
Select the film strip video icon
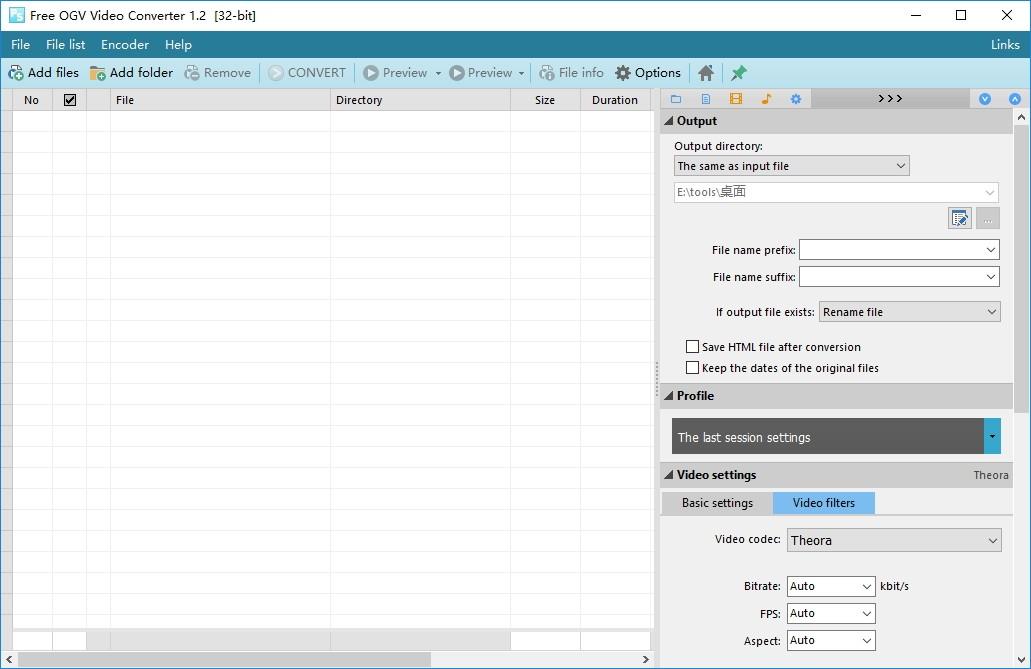[736, 99]
